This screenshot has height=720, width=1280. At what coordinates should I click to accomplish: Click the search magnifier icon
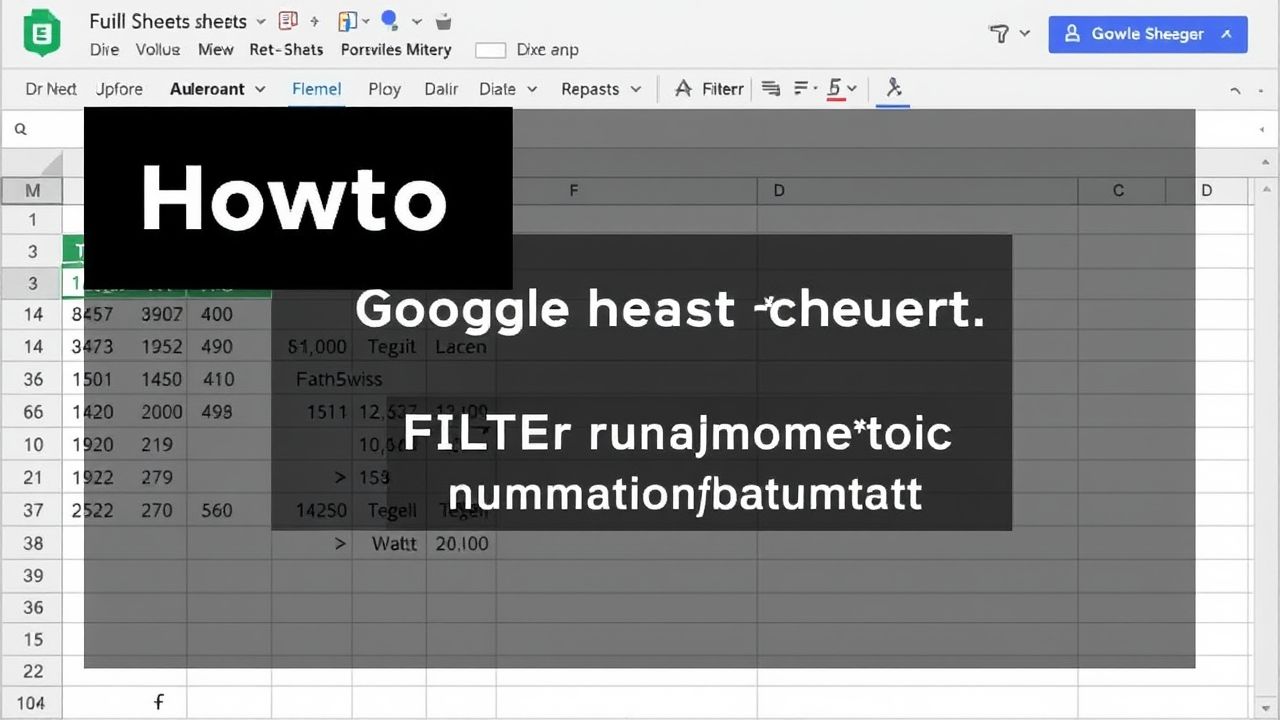[20, 129]
